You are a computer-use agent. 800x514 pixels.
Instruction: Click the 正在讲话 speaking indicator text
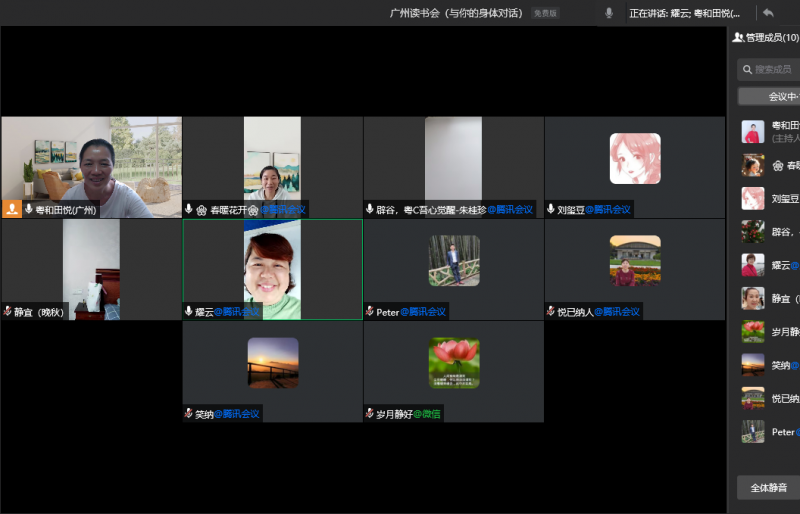pos(685,13)
